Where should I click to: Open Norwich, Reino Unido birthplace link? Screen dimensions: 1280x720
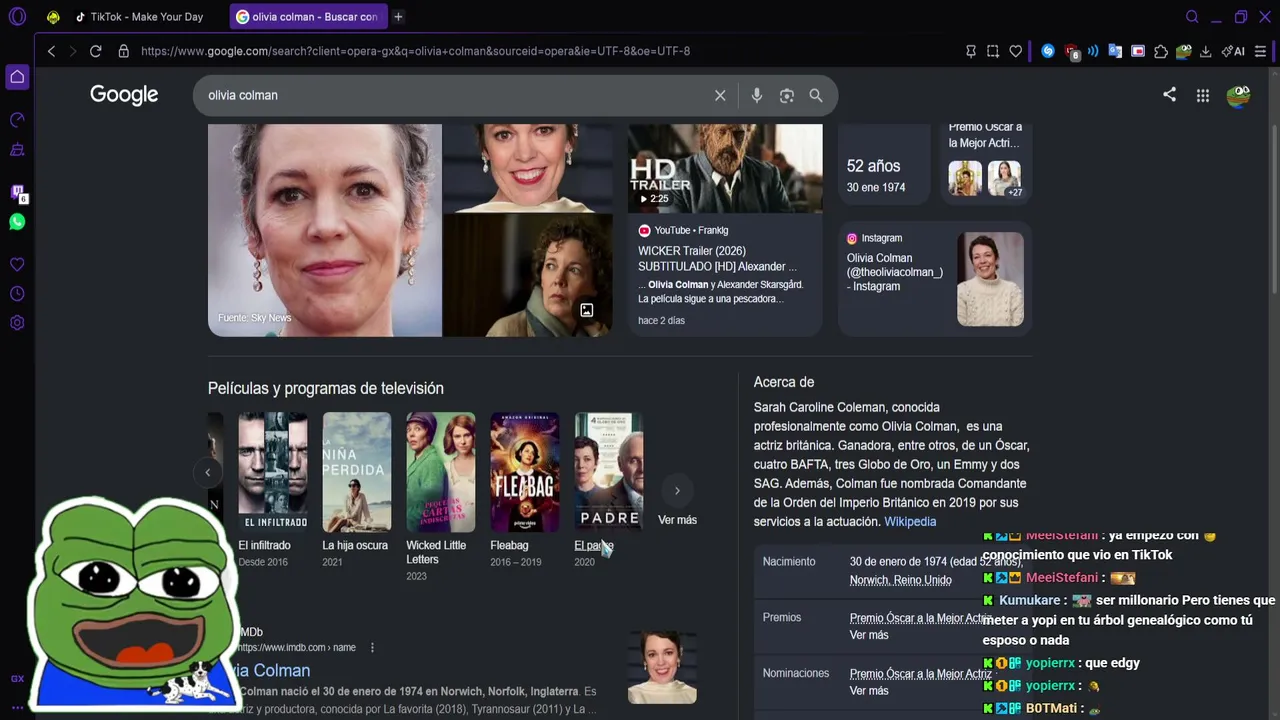pos(901,580)
